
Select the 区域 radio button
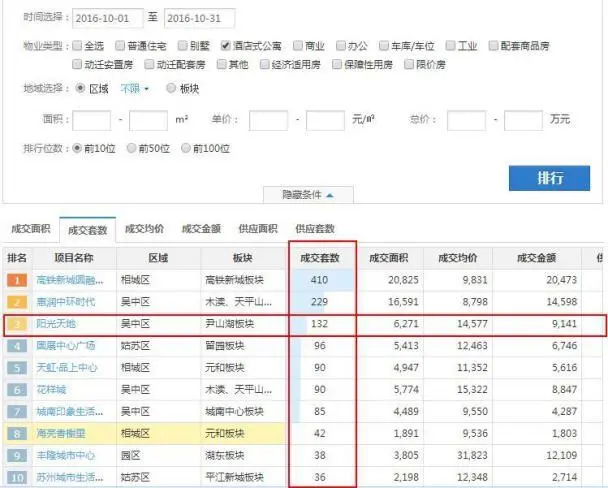coord(80,88)
